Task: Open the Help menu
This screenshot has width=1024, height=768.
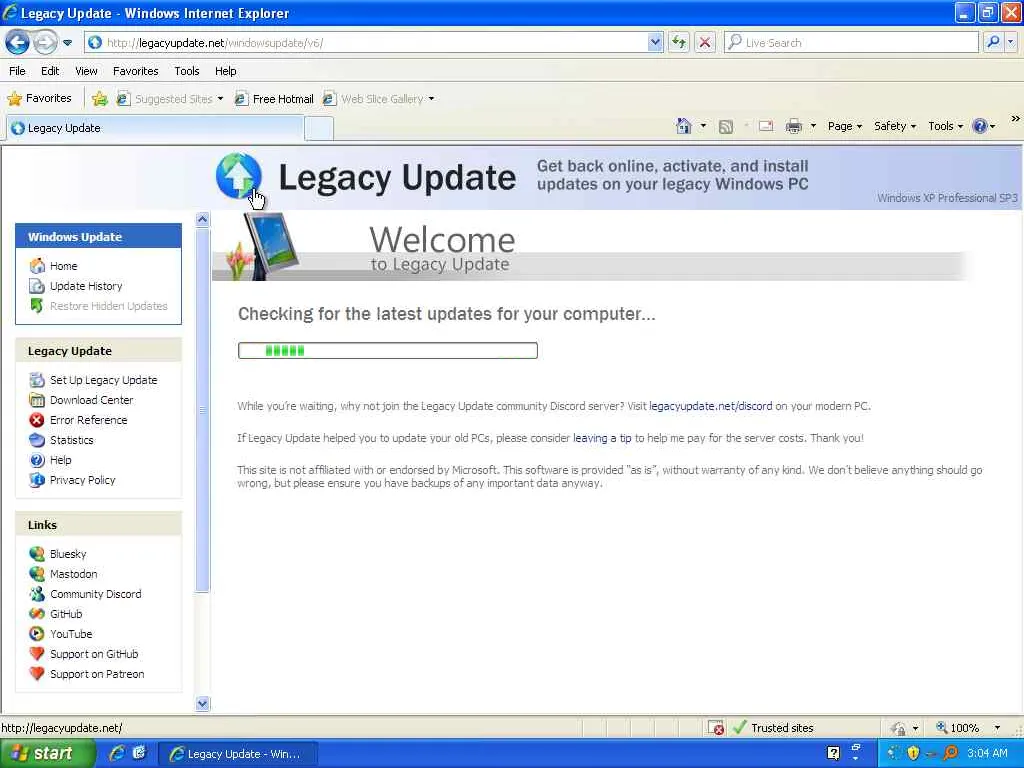Action: pyautogui.click(x=225, y=71)
